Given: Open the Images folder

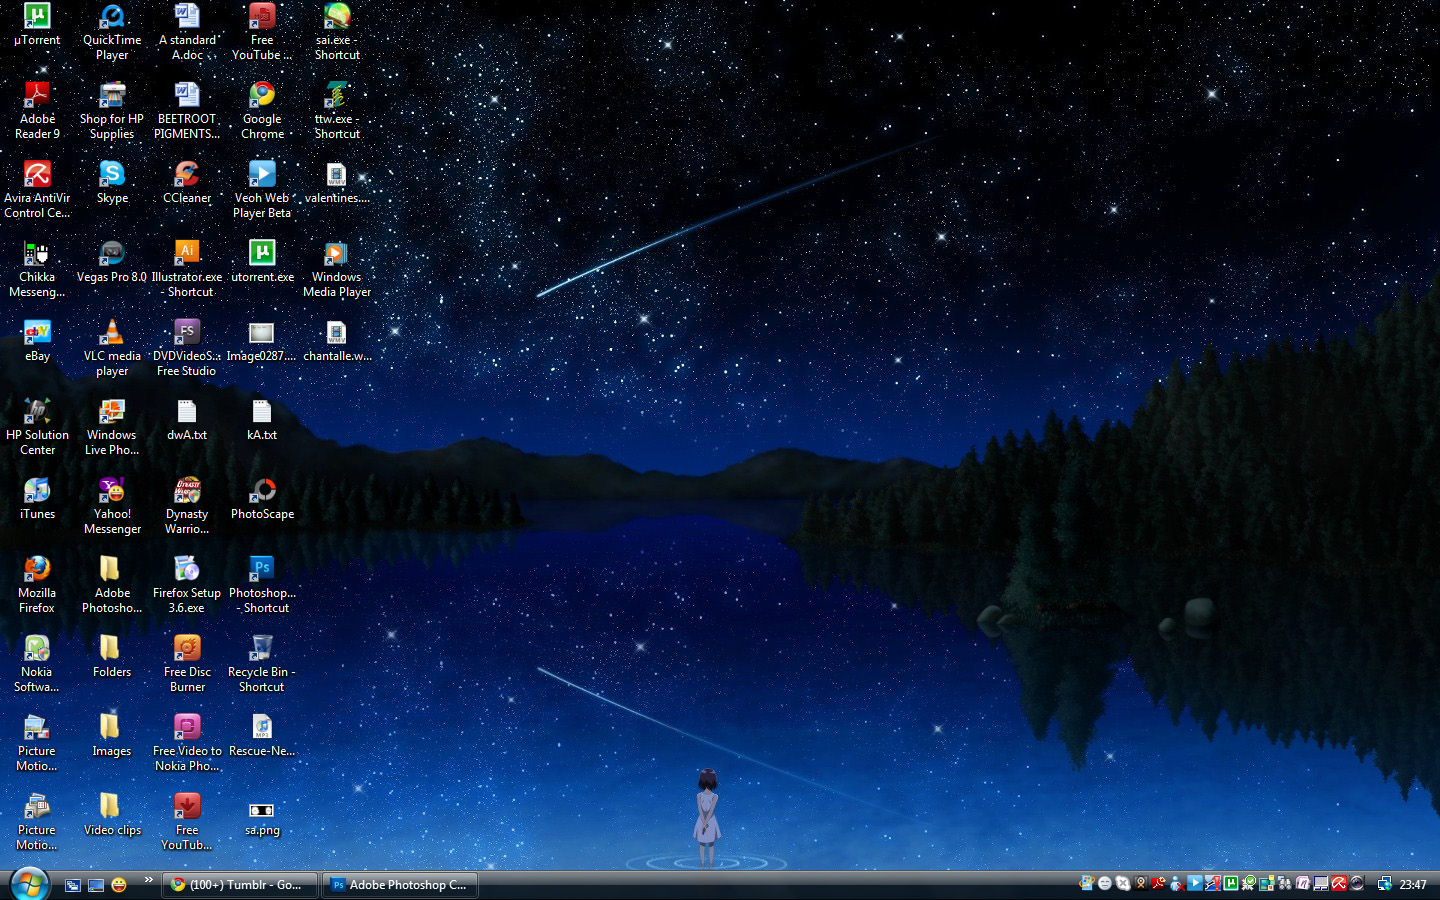Looking at the screenshot, I should (x=112, y=736).
